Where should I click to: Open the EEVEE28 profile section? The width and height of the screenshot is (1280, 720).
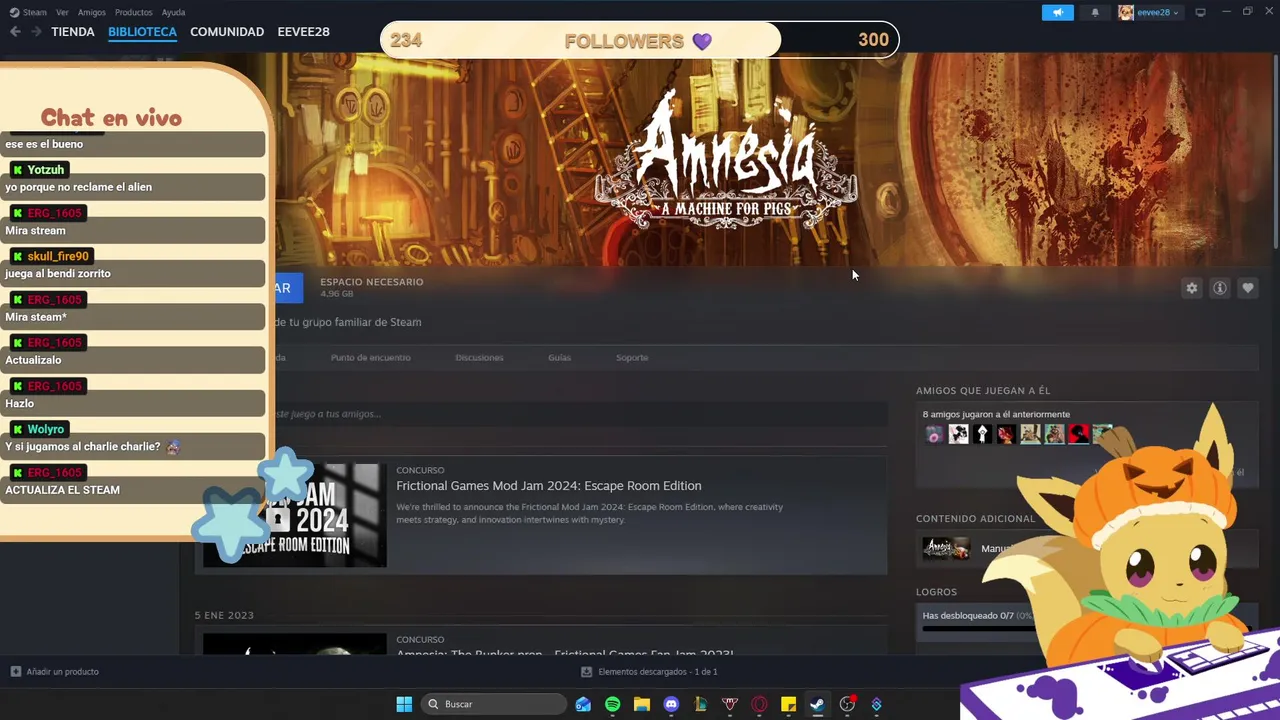click(303, 32)
